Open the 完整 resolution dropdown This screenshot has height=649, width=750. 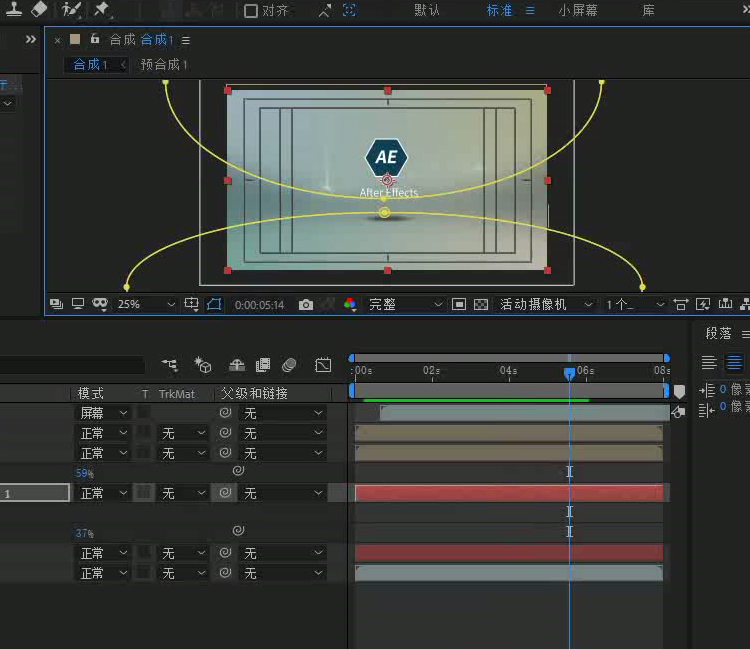405,304
